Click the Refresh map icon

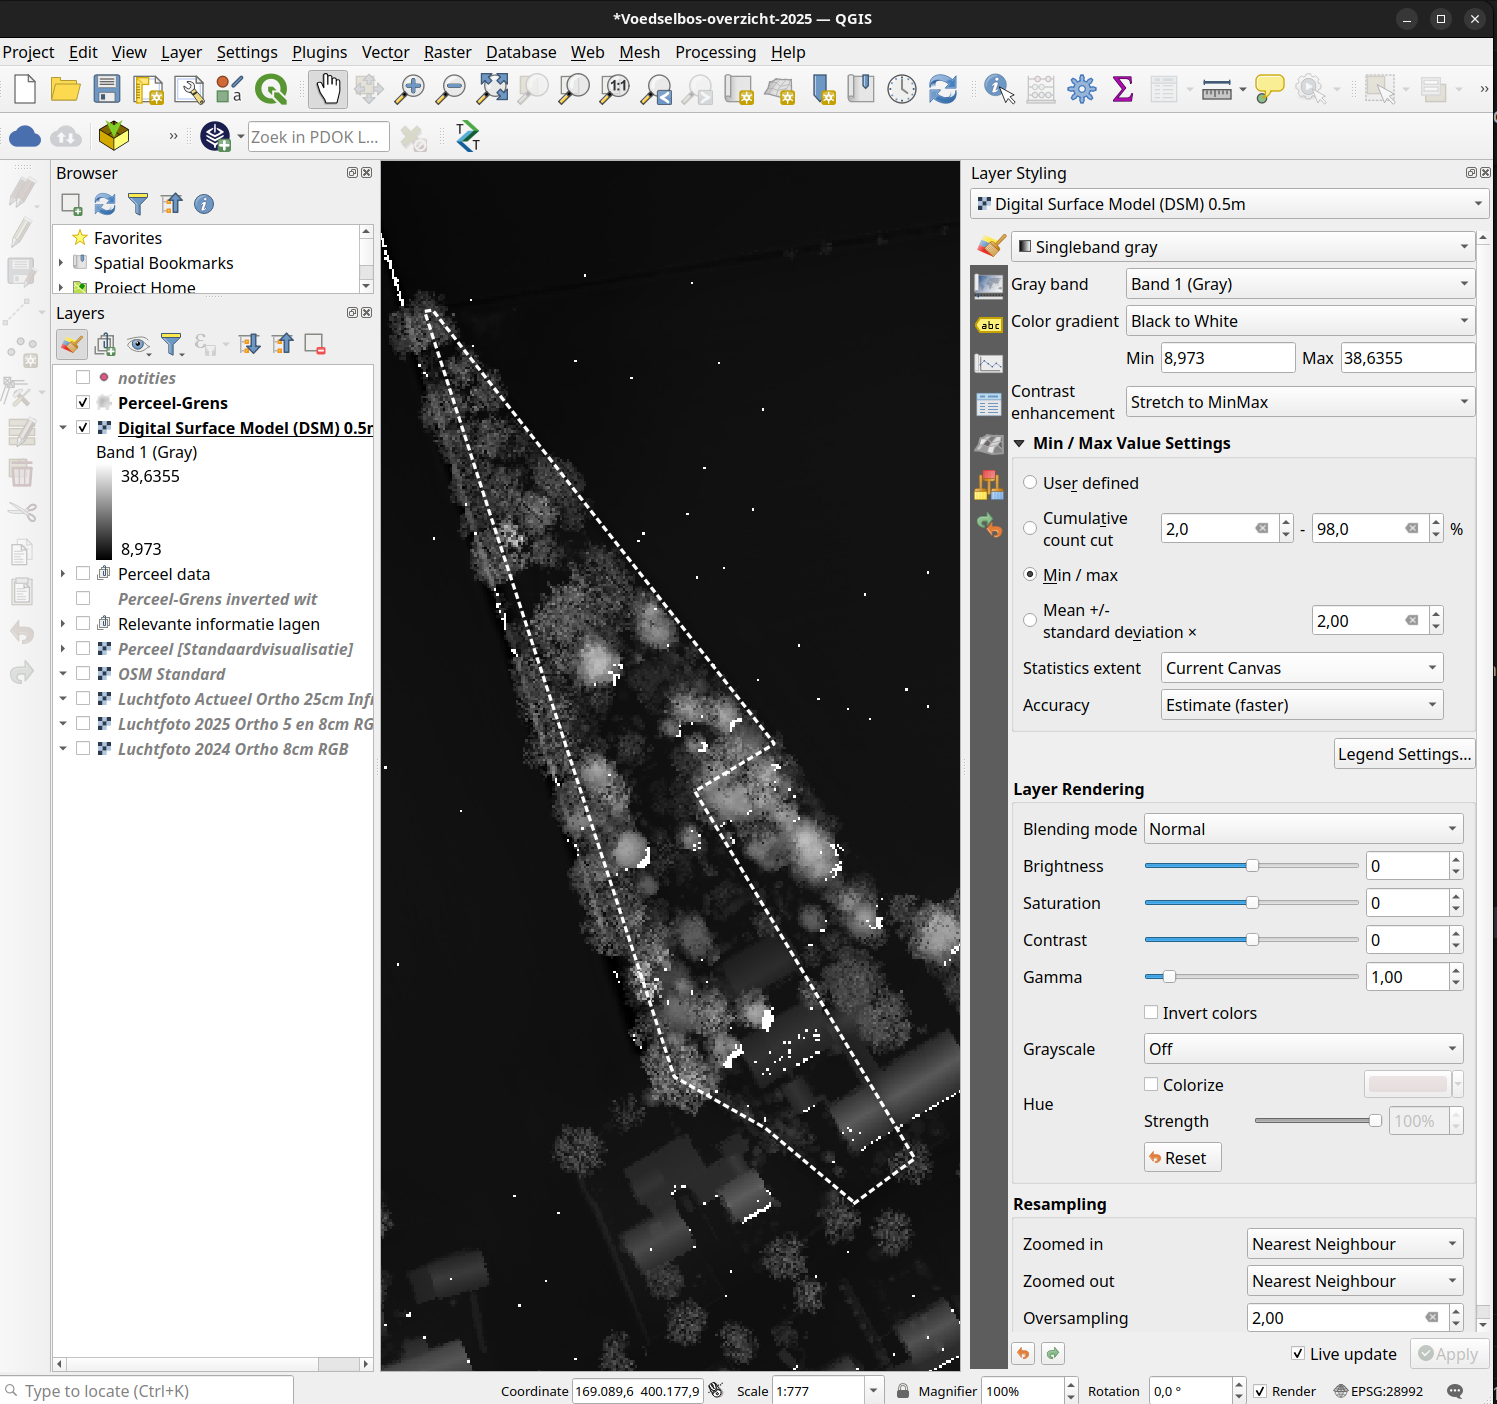click(943, 89)
